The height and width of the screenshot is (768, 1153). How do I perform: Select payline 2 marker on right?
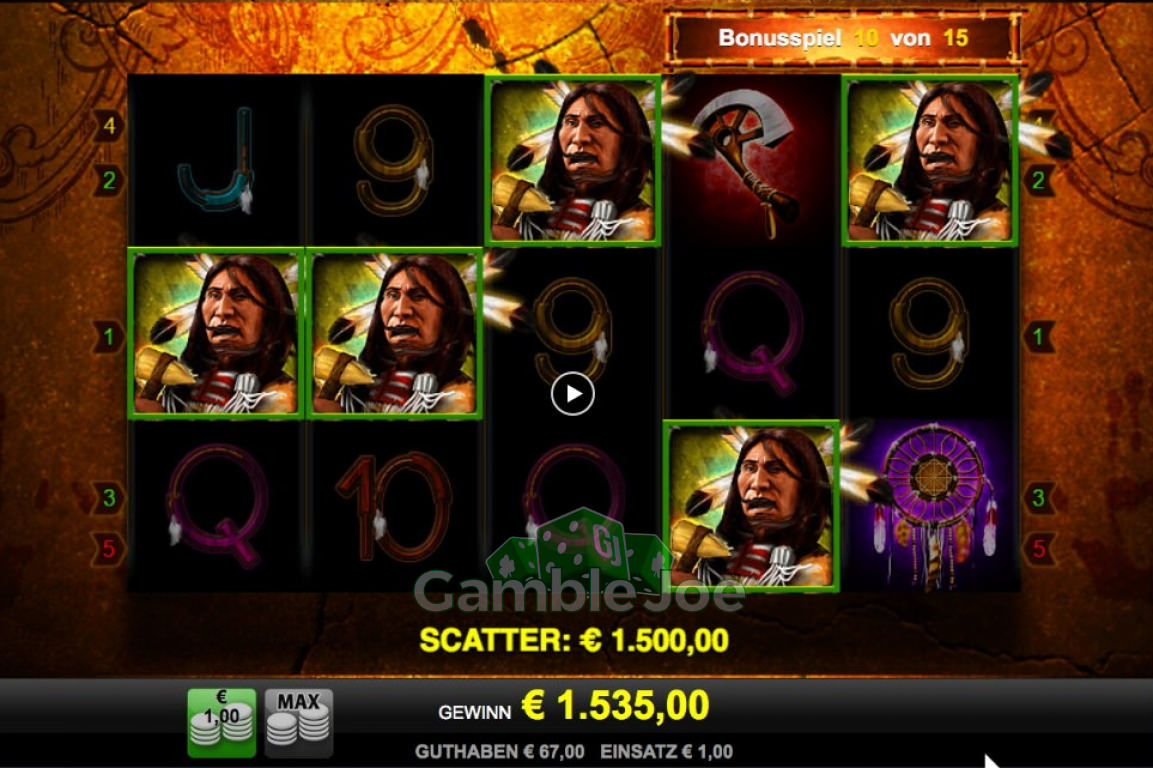(x=1038, y=180)
